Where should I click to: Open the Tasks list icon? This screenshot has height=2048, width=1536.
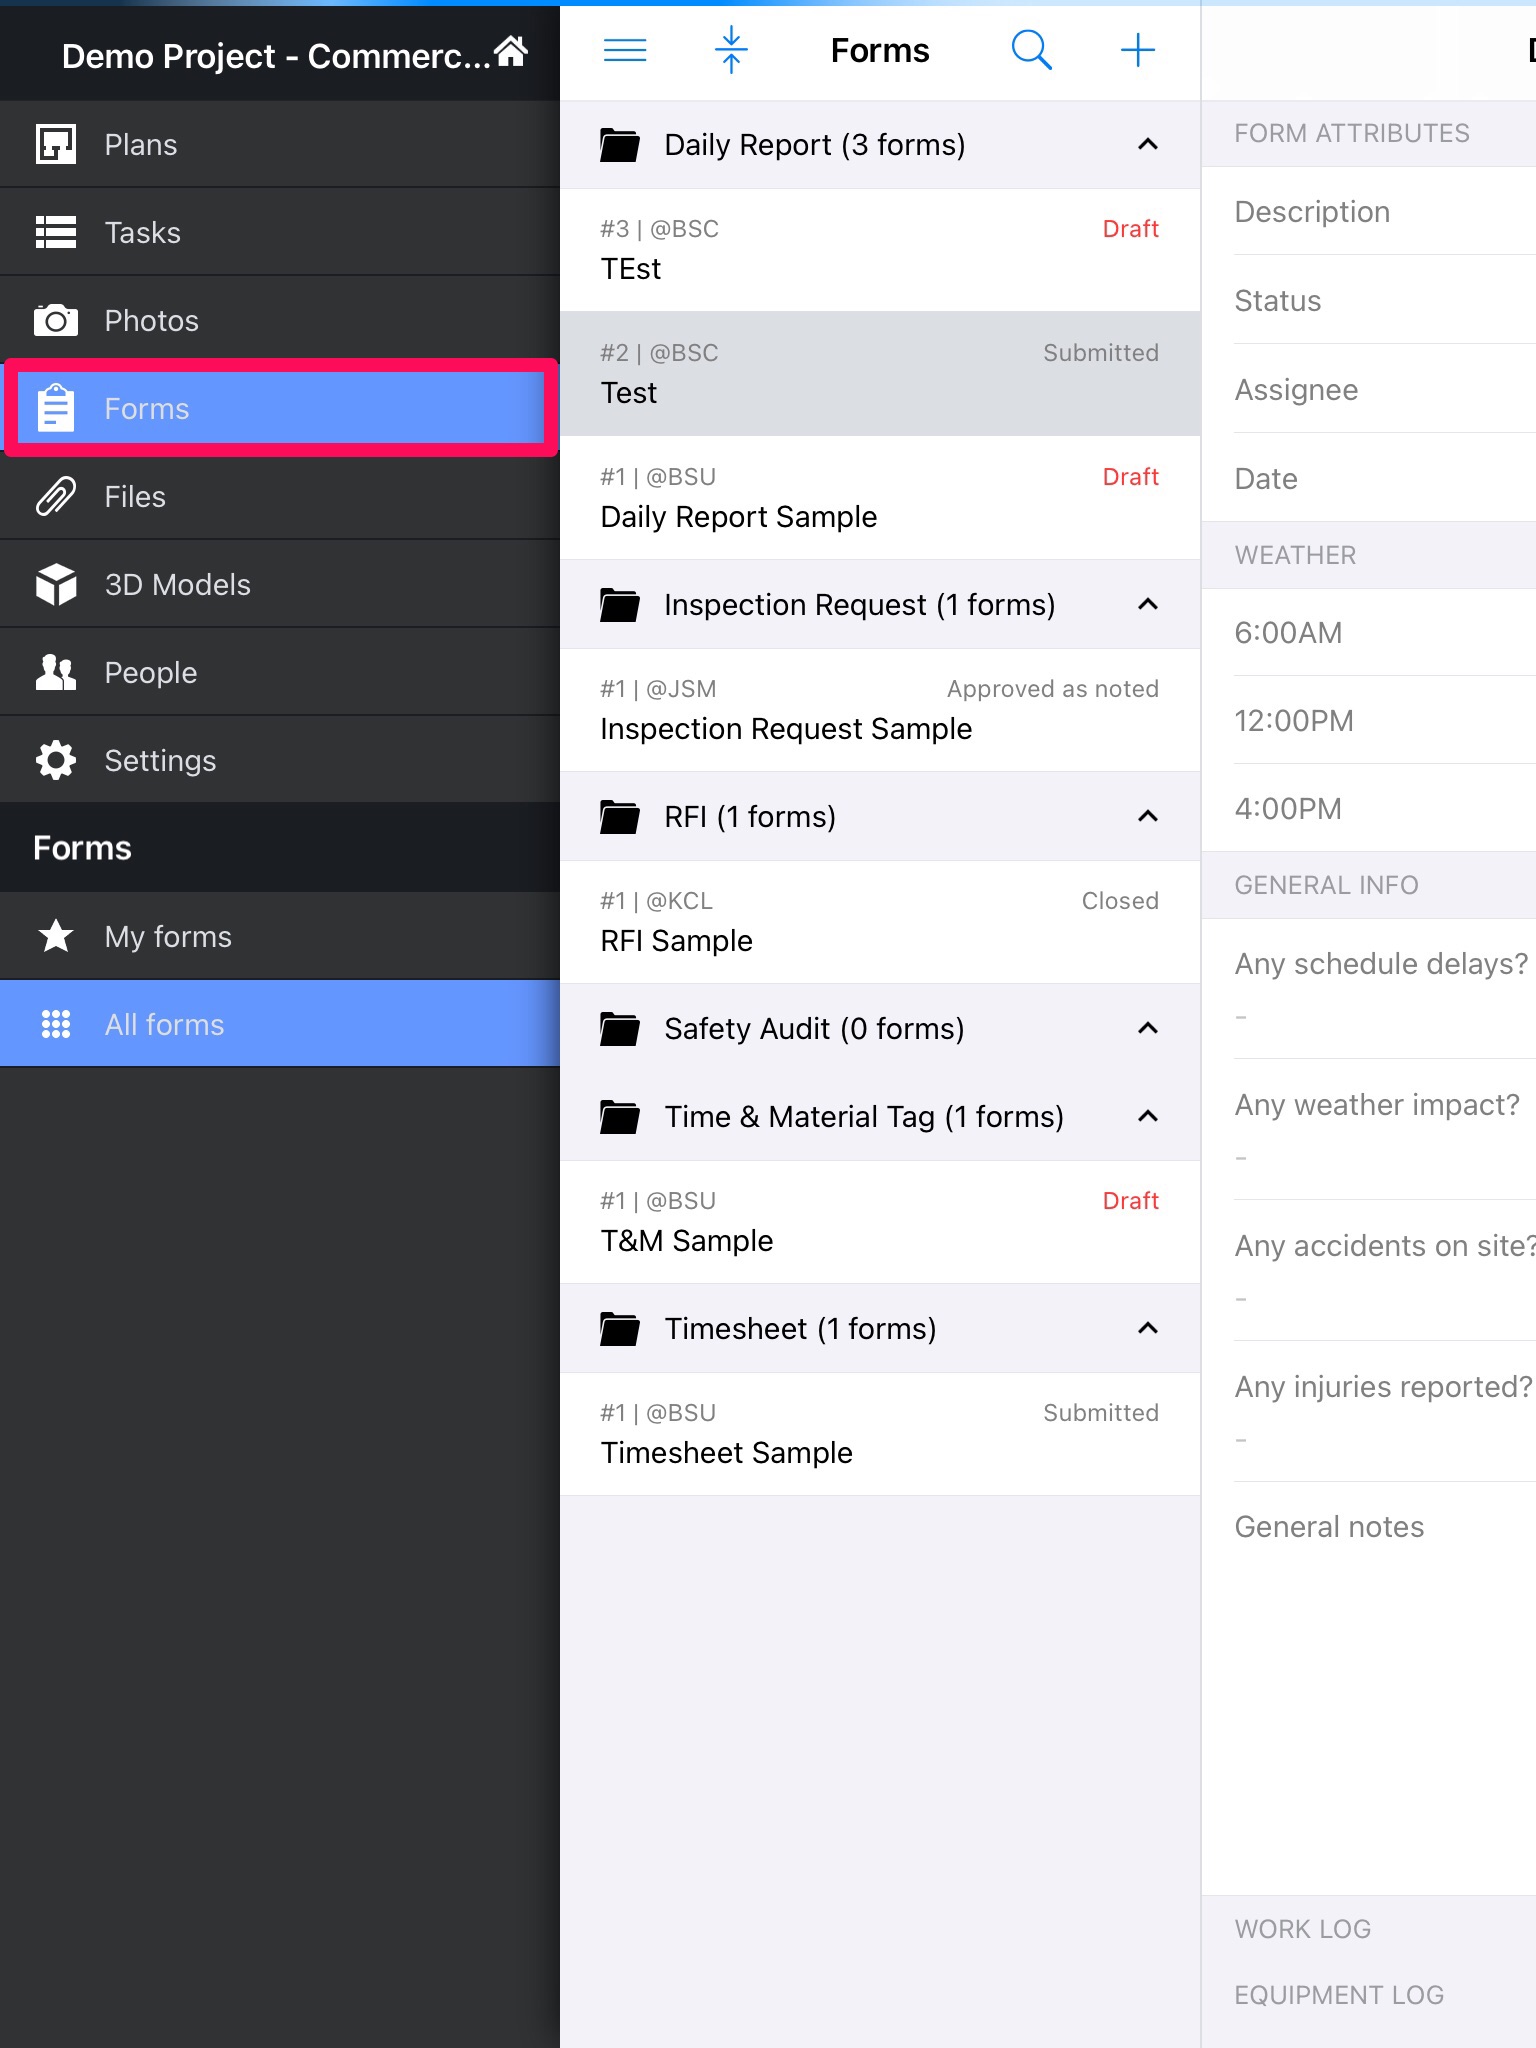pyautogui.click(x=56, y=232)
